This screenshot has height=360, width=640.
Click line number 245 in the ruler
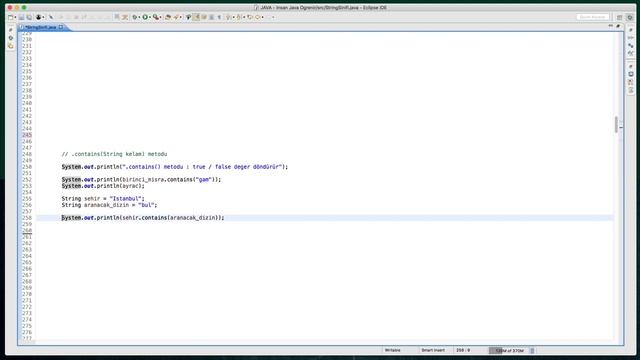[x=27, y=135]
